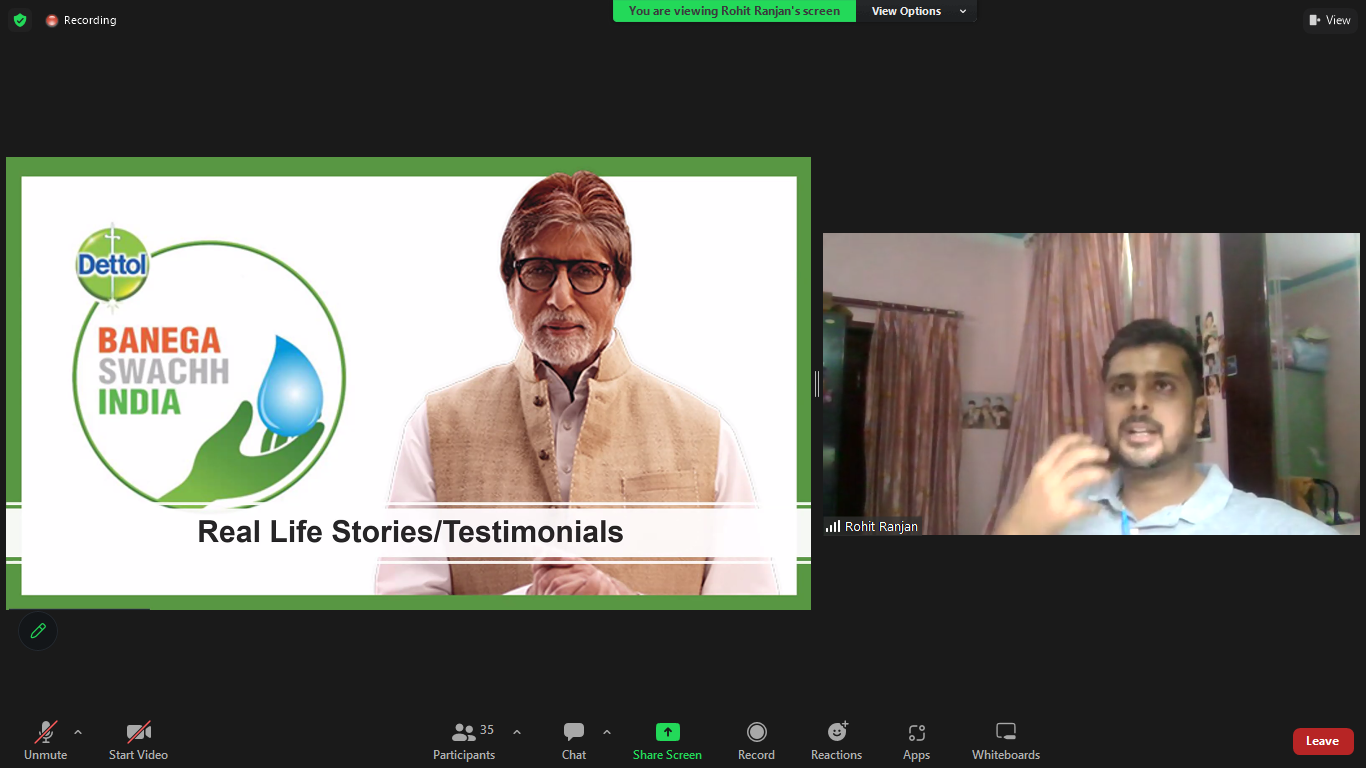The image size is (1366, 768).
Task: Expand audio settings arrow beside Unmute
Action: tap(78, 732)
